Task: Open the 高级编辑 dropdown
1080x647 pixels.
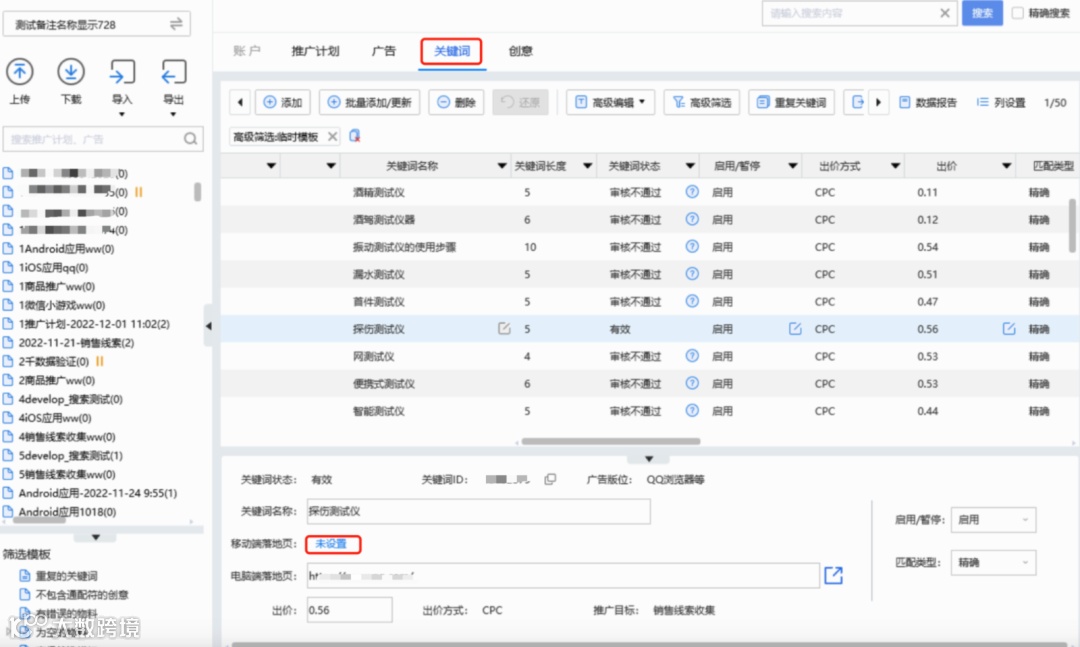Action: click(x=610, y=102)
